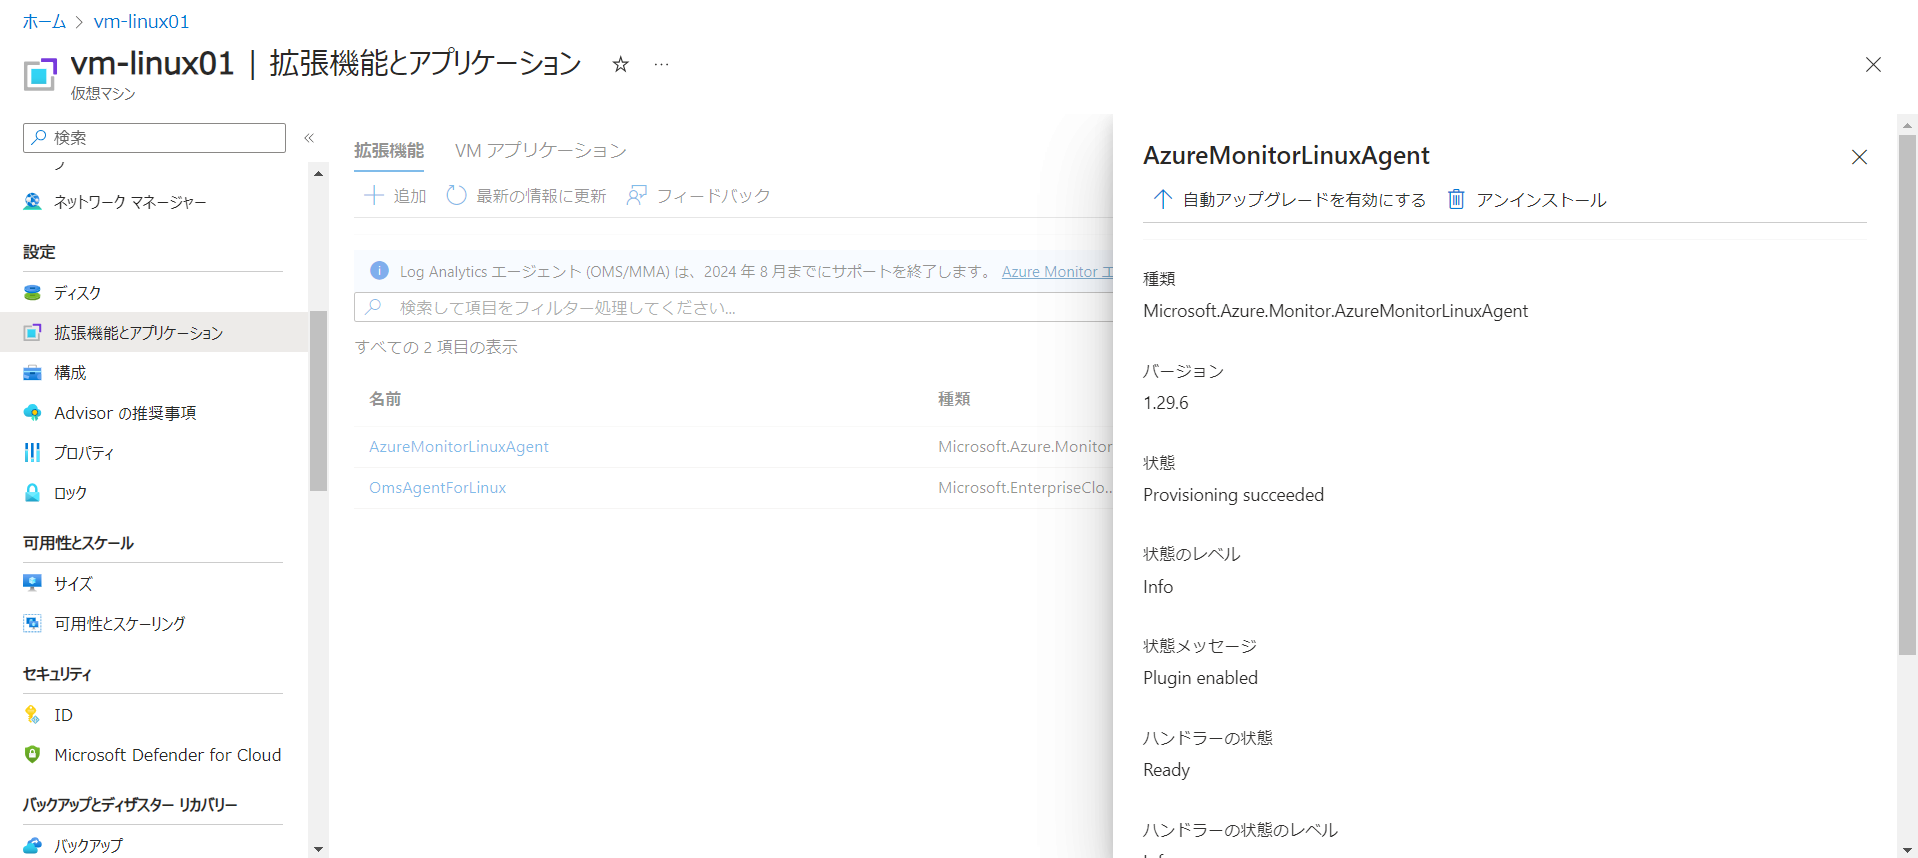Collapse the sidebar with double chevron
Screen dimensions: 1918x858
[309, 138]
